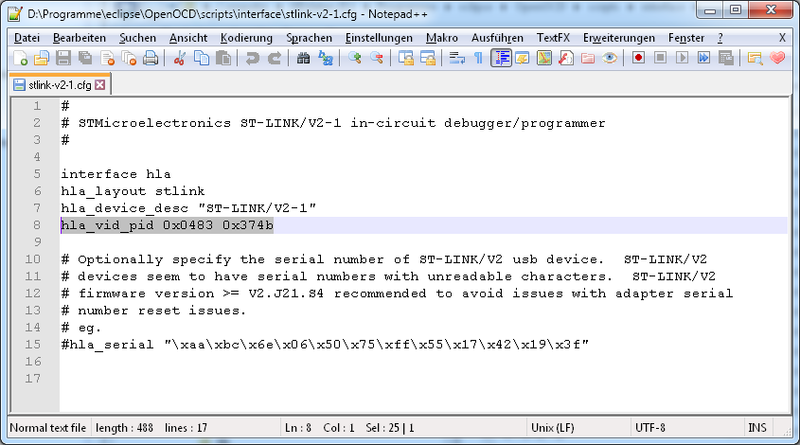This screenshot has height=445, width=800.
Task: Close the stlink-v2-1.cfg tab
Action: coord(100,85)
